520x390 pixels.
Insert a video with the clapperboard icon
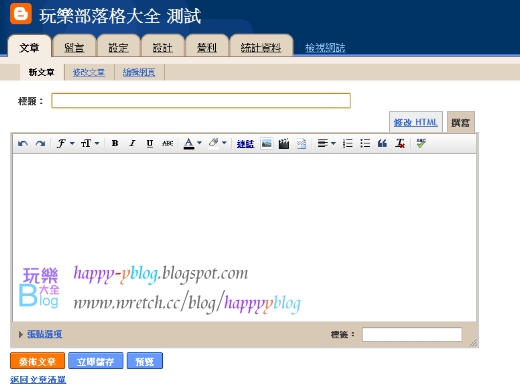284,144
